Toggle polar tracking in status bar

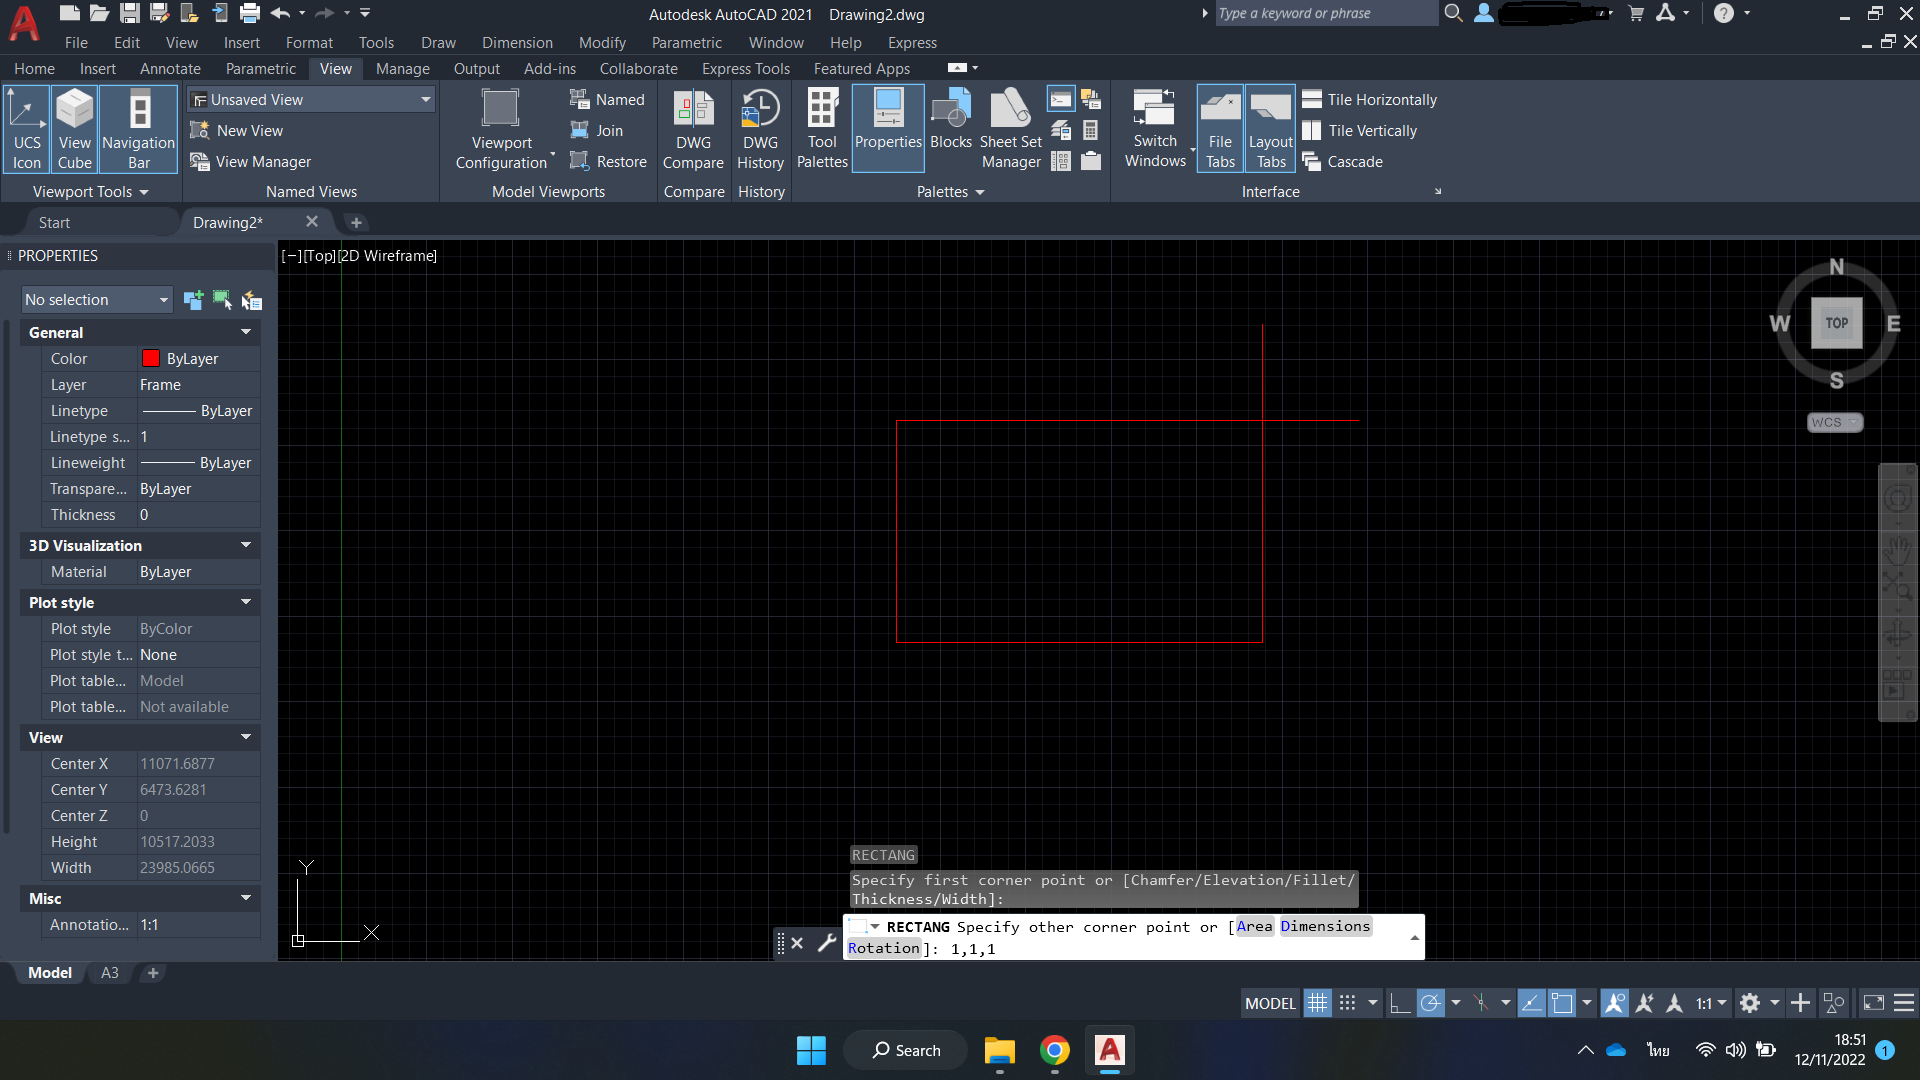(1431, 1002)
